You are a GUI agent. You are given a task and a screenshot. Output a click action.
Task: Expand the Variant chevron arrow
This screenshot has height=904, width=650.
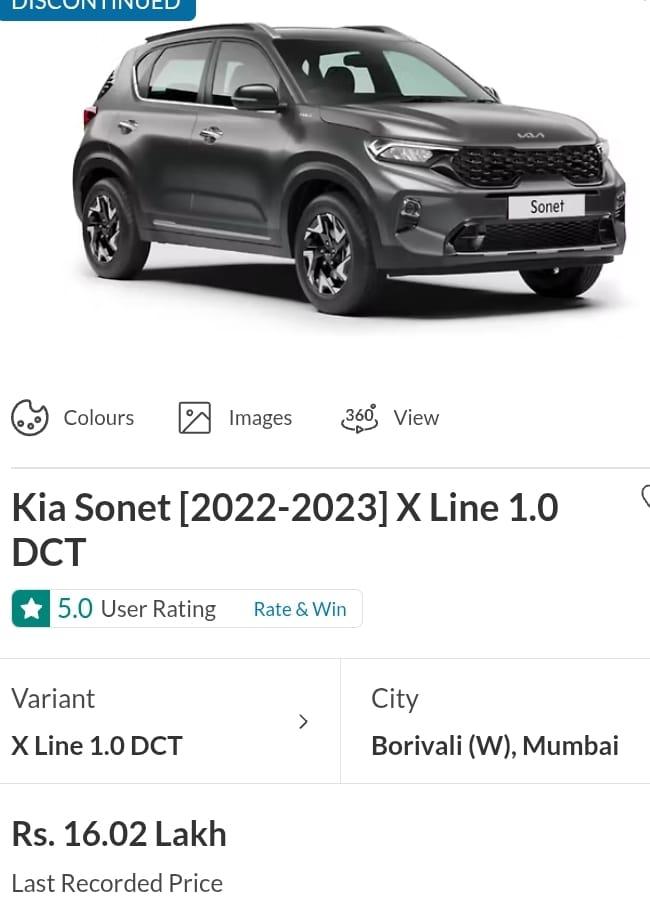click(303, 721)
